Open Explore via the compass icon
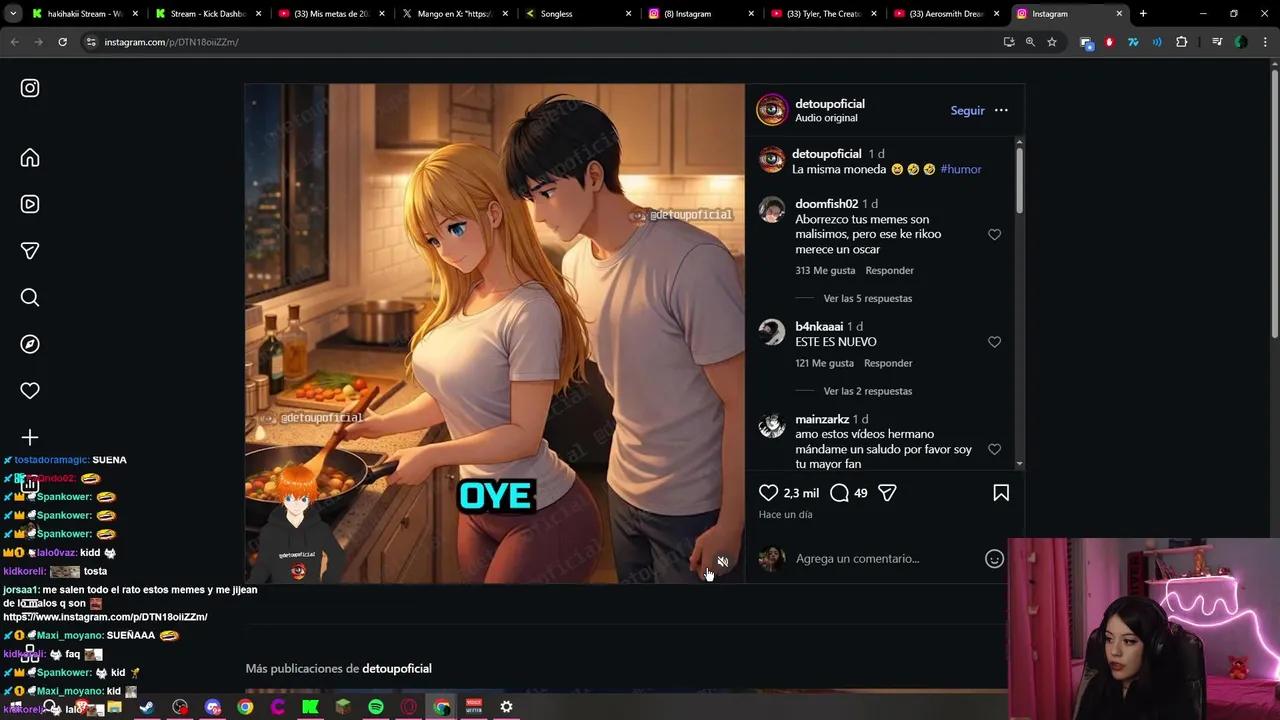 pyautogui.click(x=30, y=344)
